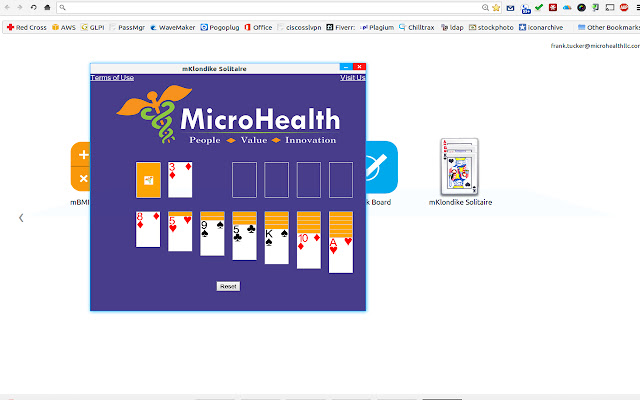Select the 10 of diamonds tableau card
This screenshot has height=400, width=640.
pyautogui.click(x=309, y=251)
